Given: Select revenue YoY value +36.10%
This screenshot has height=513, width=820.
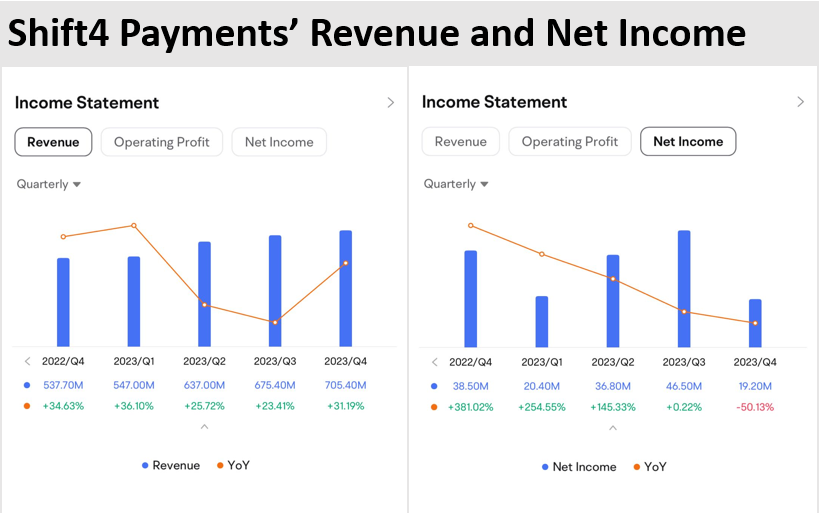Looking at the screenshot, I should coord(134,406).
